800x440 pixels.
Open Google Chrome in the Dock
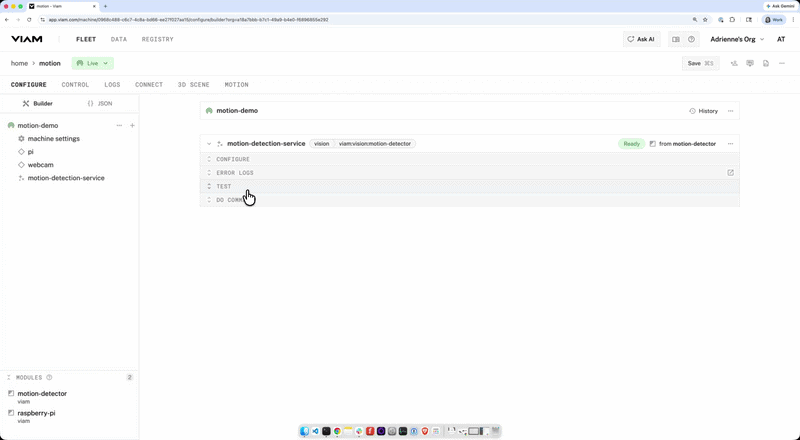click(337, 431)
